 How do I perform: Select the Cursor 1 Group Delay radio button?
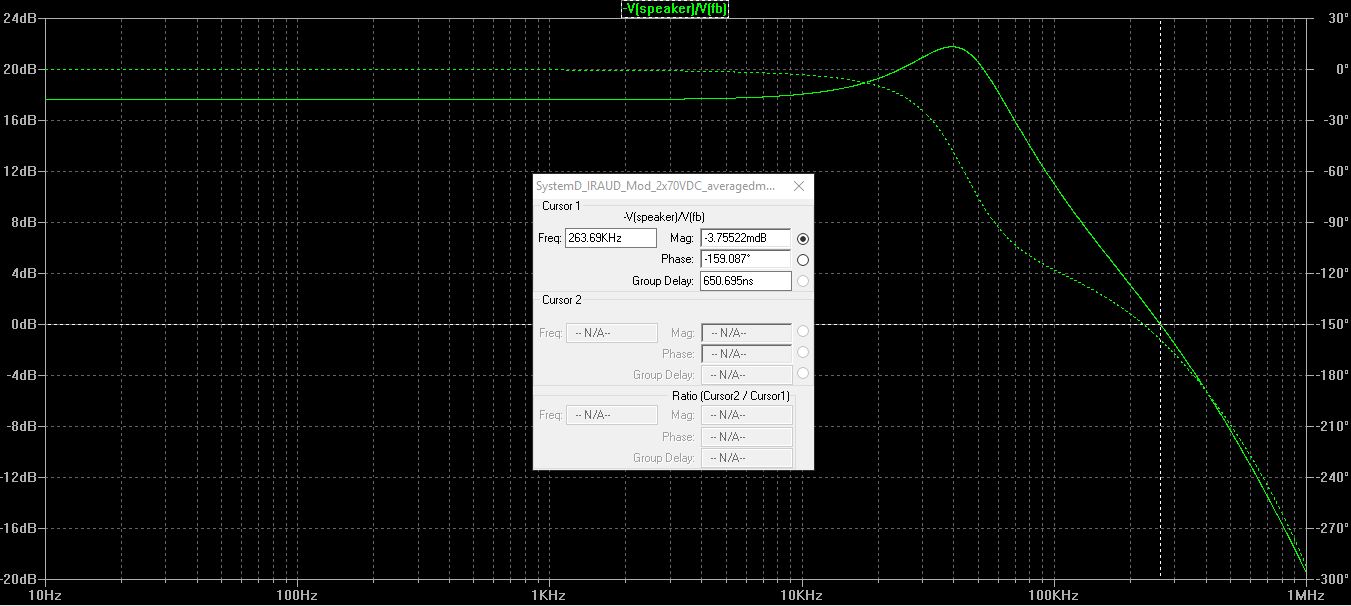pyautogui.click(x=803, y=281)
